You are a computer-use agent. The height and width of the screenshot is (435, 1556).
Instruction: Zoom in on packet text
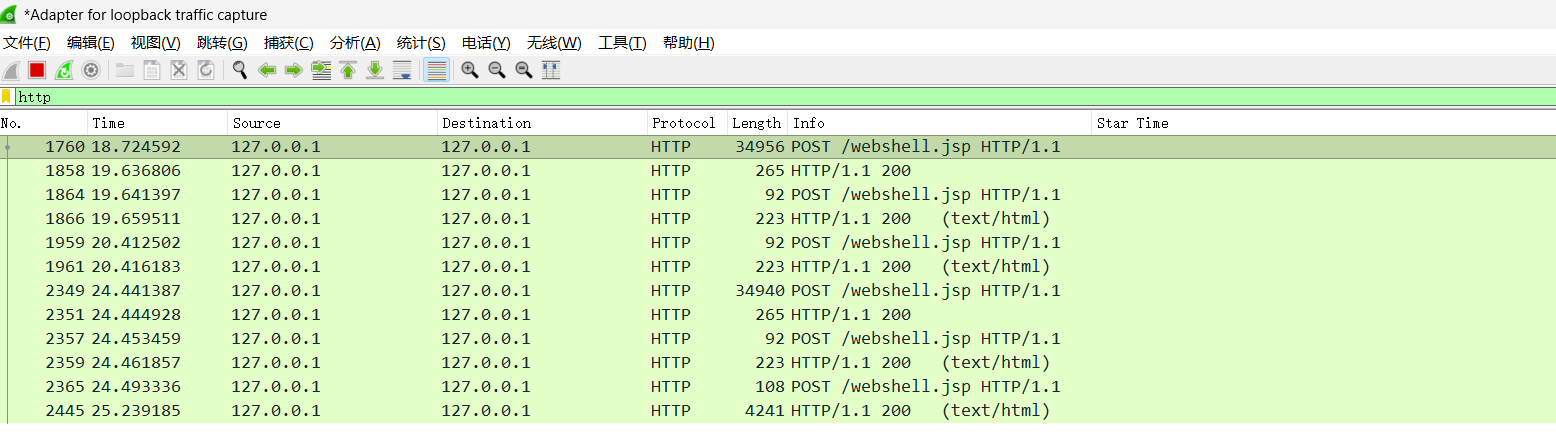[x=470, y=70]
